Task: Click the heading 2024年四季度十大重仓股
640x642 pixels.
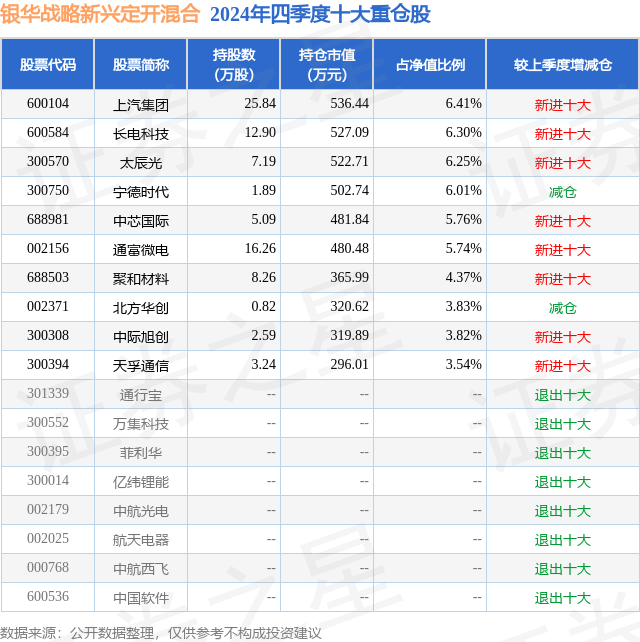Action: pyautogui.click(x=320, y=14)
